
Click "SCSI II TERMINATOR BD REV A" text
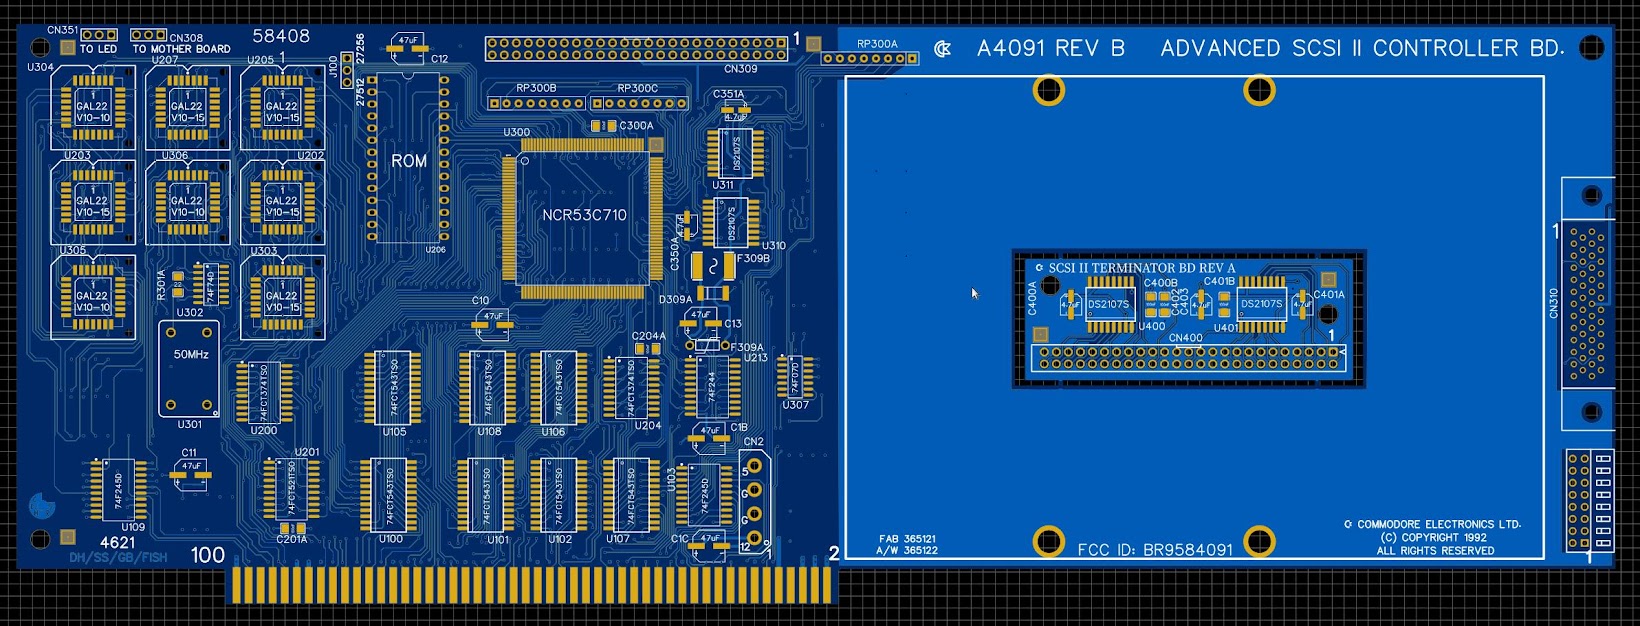pos(1141,268)
